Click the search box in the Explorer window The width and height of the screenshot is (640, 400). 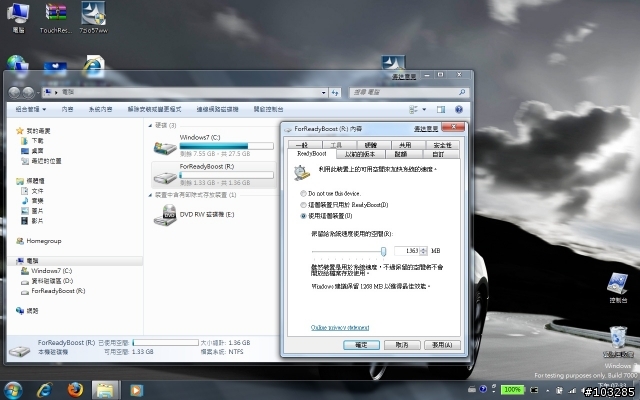click(x=409, y=93)
